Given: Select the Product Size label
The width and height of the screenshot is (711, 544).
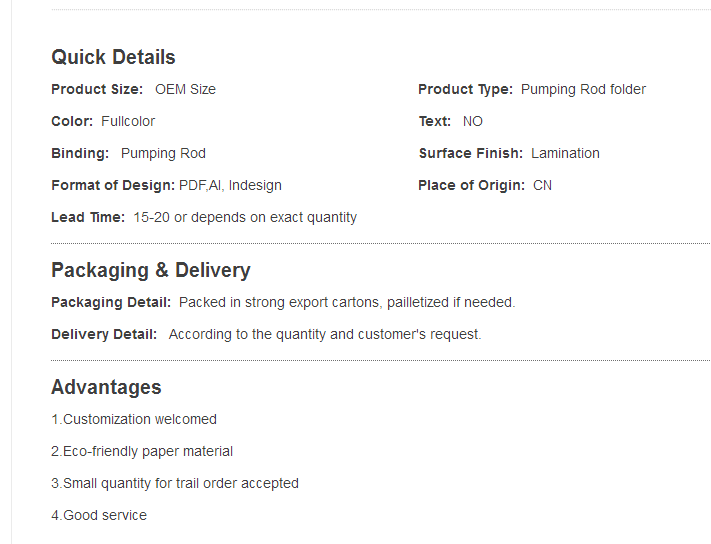Looking at the screenshot, I should (97, 89).
